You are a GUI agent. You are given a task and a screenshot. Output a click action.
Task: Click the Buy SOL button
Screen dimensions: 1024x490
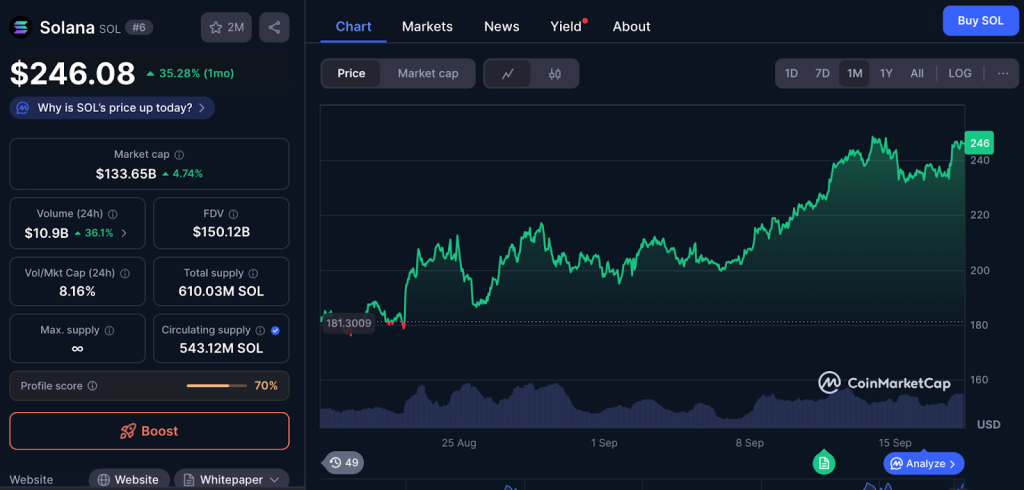tap(980, 20)
